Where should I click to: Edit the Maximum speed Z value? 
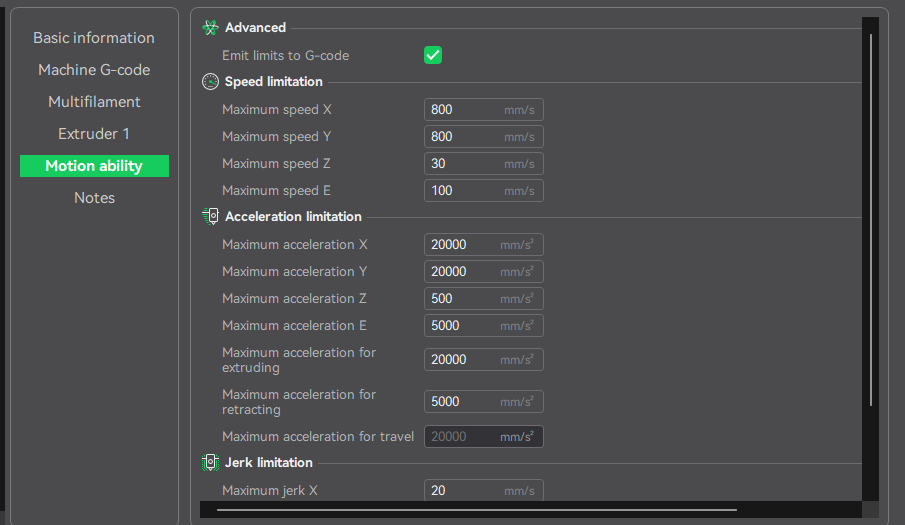click(x=484, y=164)
